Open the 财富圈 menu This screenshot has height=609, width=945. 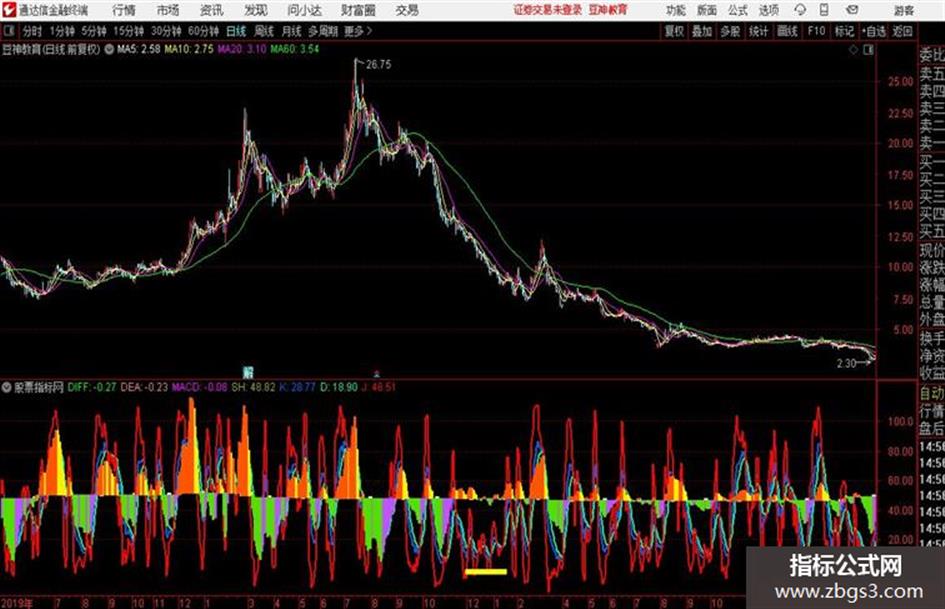358,10
